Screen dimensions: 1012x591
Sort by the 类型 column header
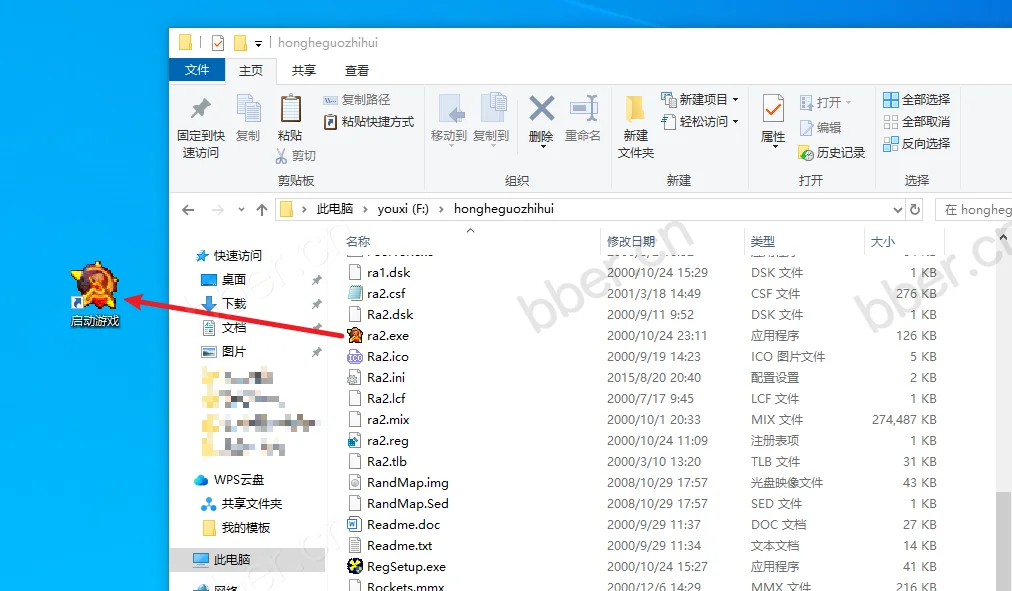762,241
